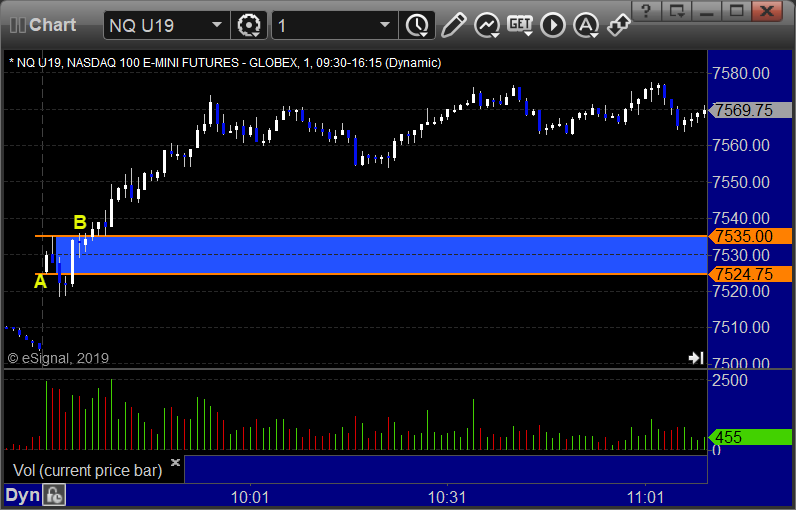Image resolution: width=796 pixels, height=510 pixels.
Task: Click the 7520.00 price axis label
Action: (x=741, y=291)
